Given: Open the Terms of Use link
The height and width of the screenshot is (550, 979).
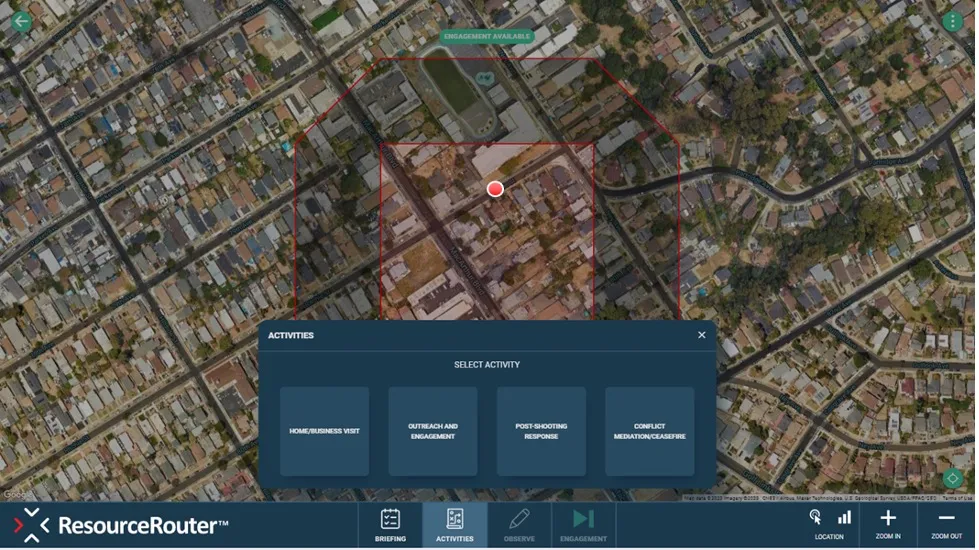Looking at the screenshot, I should point(956,497).
